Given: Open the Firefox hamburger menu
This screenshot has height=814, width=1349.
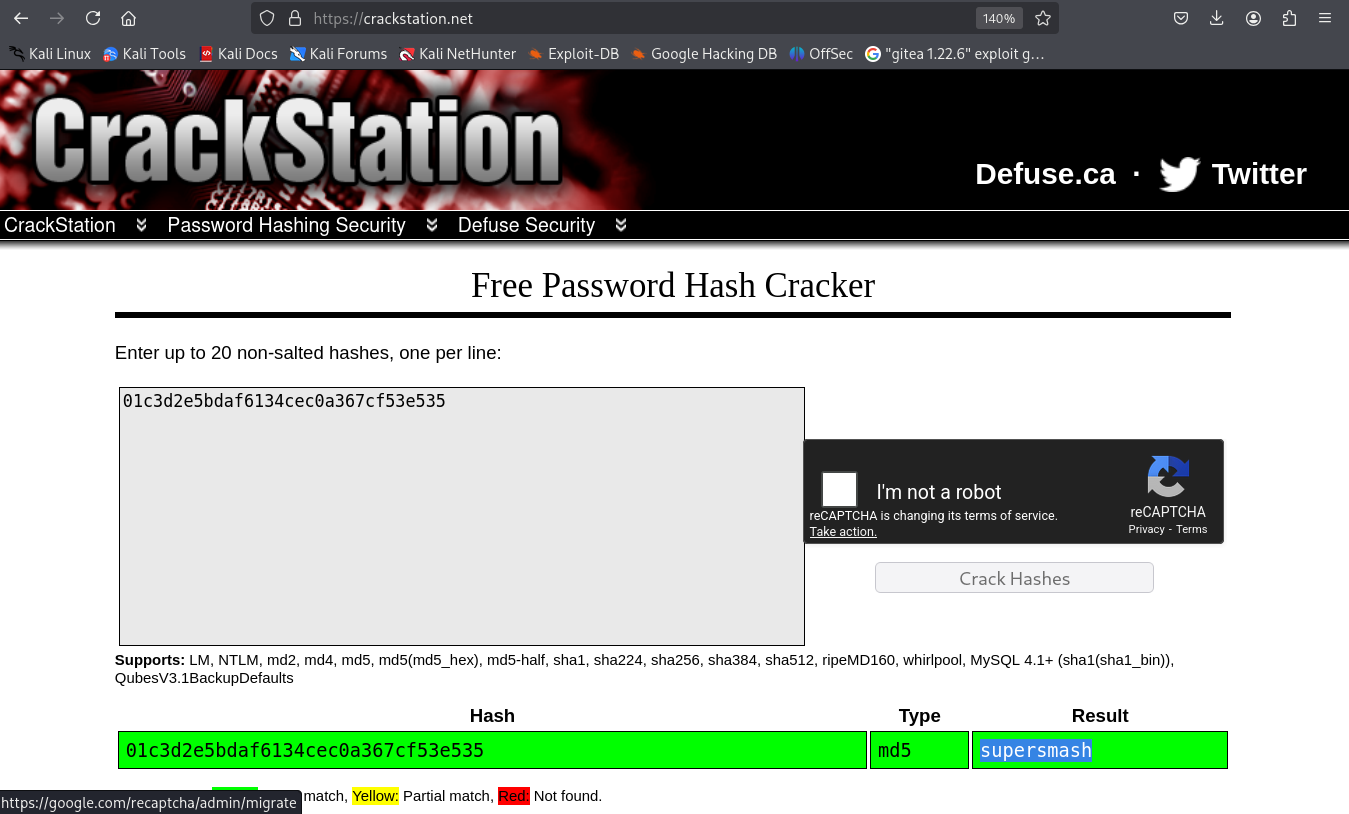Looking at the screenshot, I should pos(1325,18).
